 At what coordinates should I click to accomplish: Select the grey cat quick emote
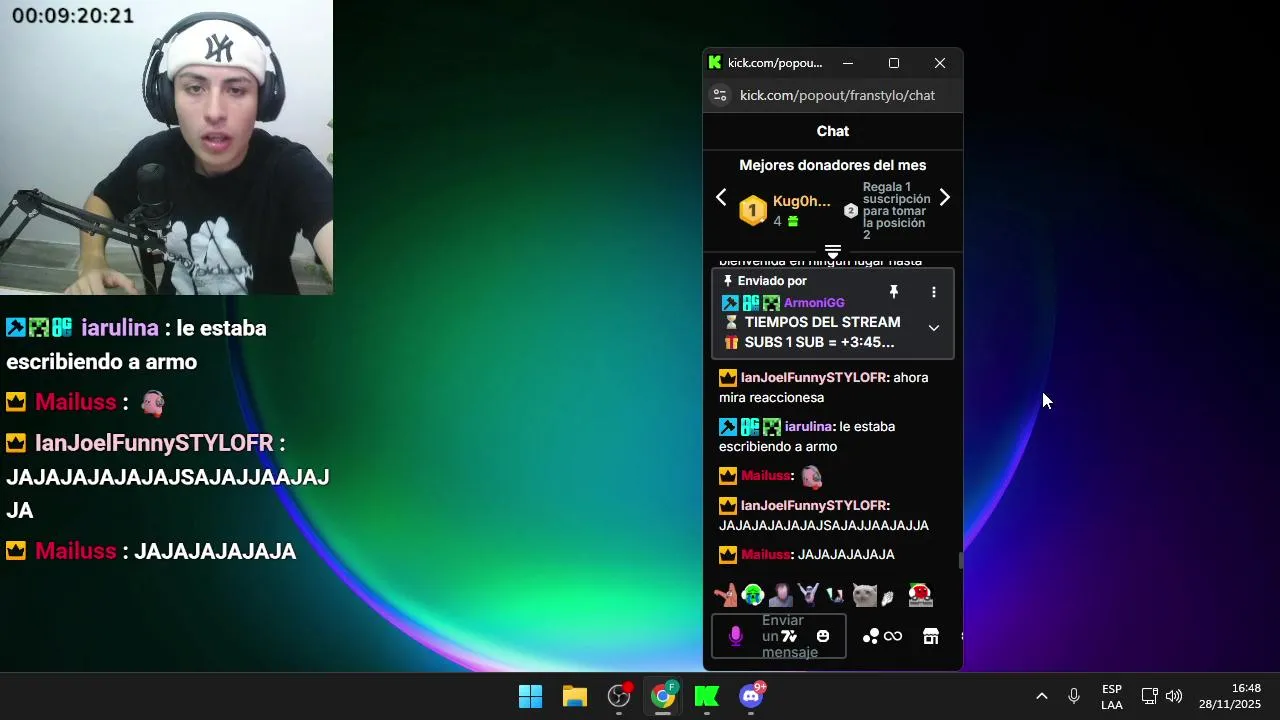864,596
